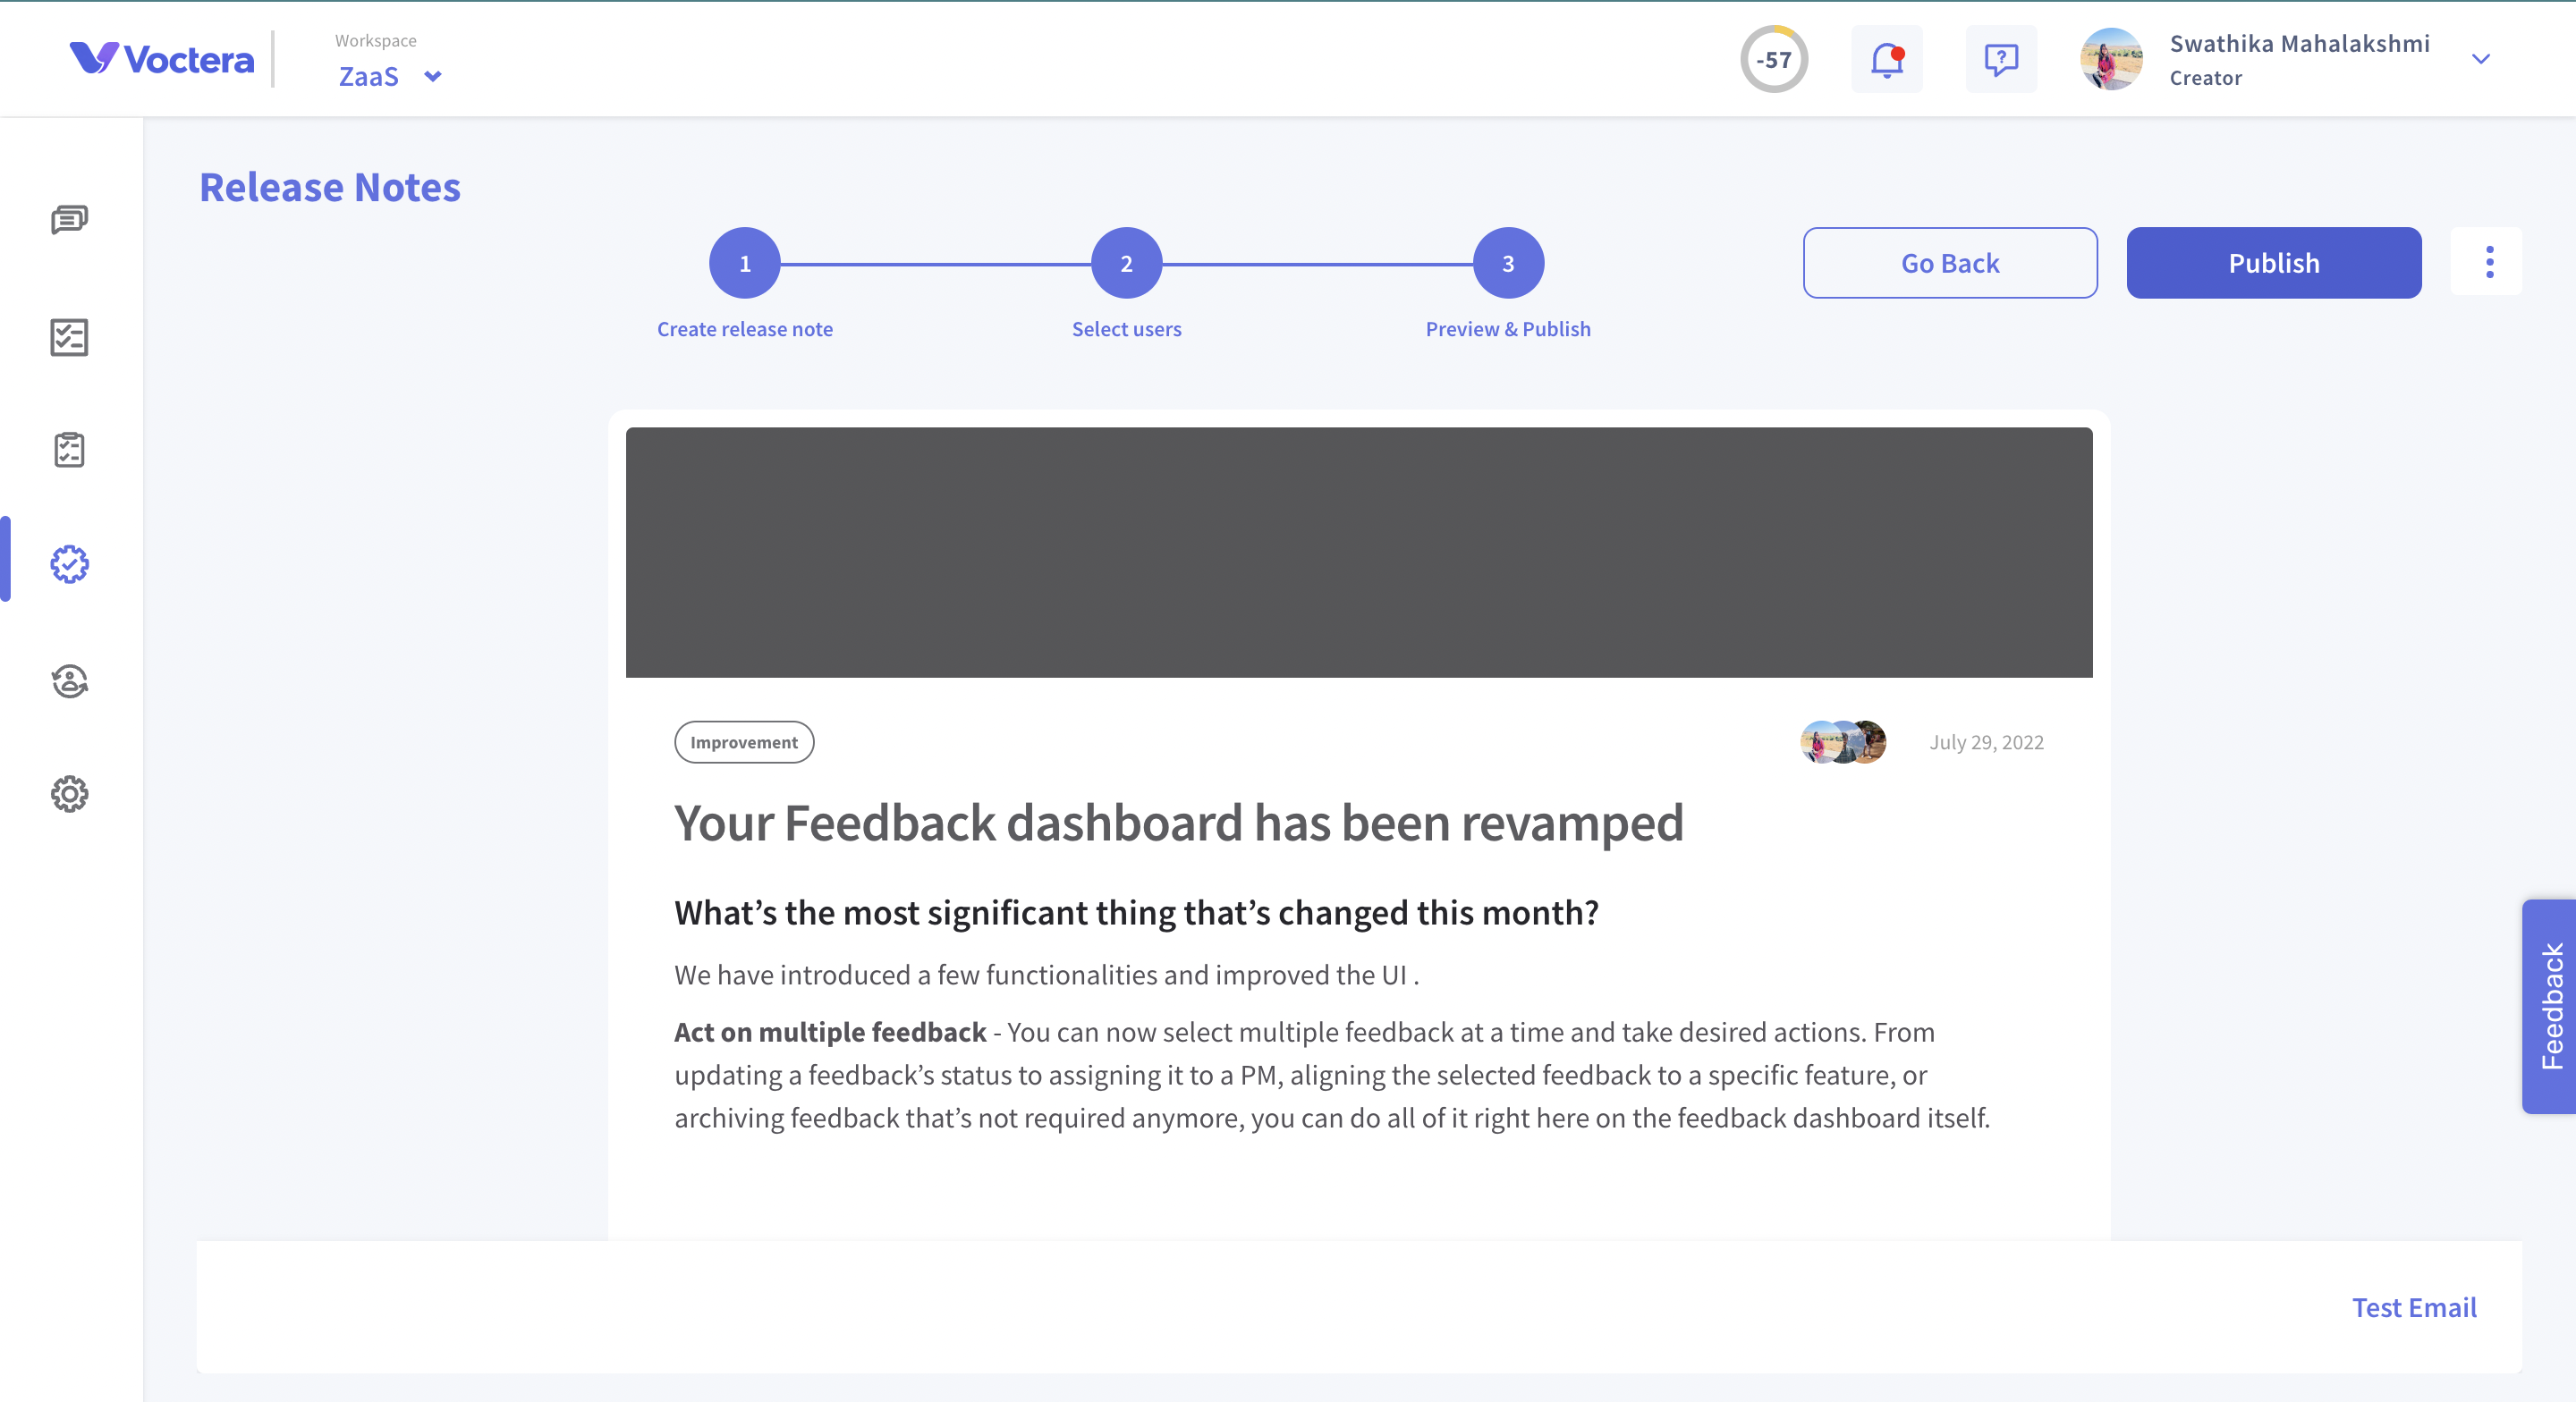
Task: Open the users sidebar icon
Action: (x=69, y=681)
